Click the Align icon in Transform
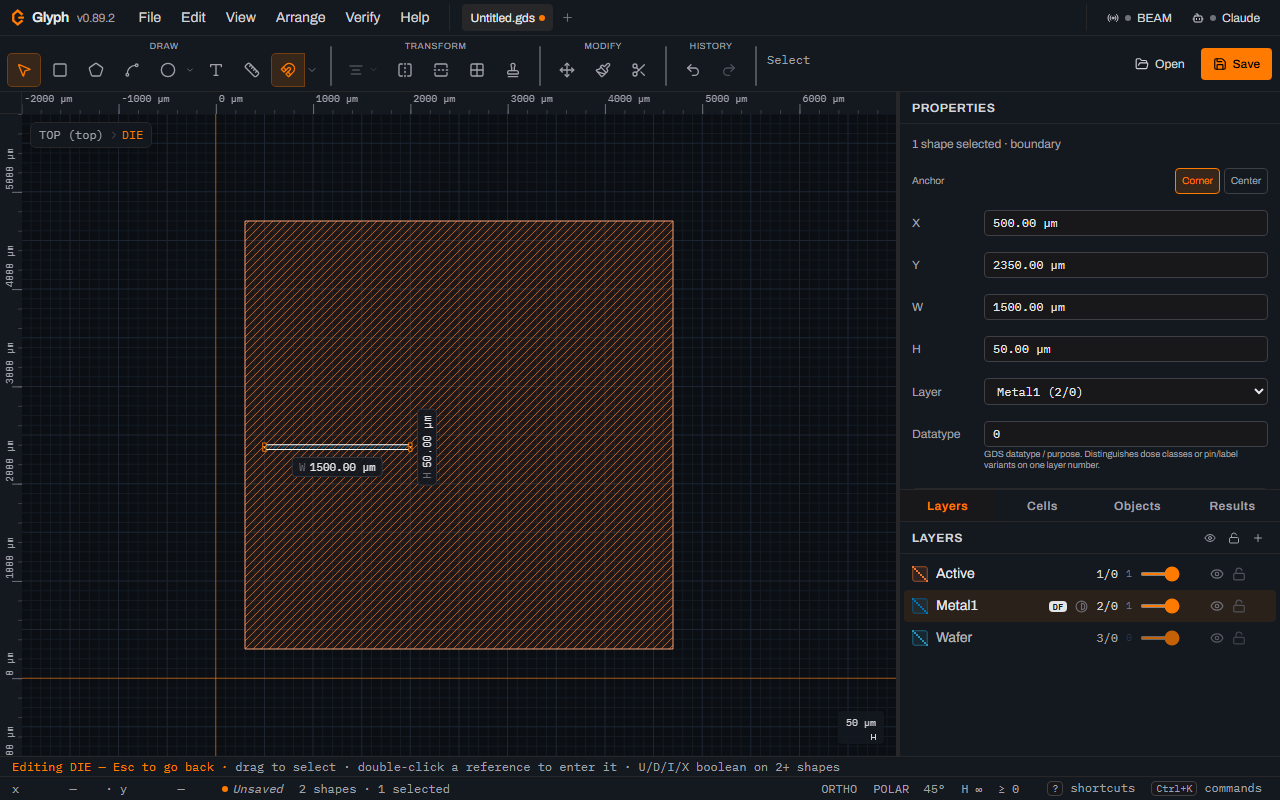Screen dimensions: 1280x800 pos(355,70)
